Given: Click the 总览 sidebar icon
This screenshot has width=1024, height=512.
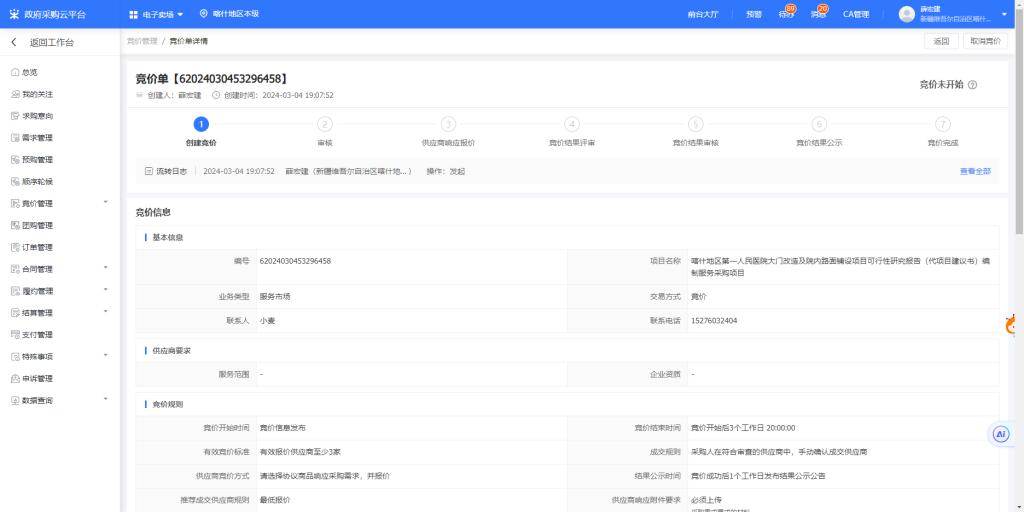Looking at the screenshot, I should click(15, 72).
